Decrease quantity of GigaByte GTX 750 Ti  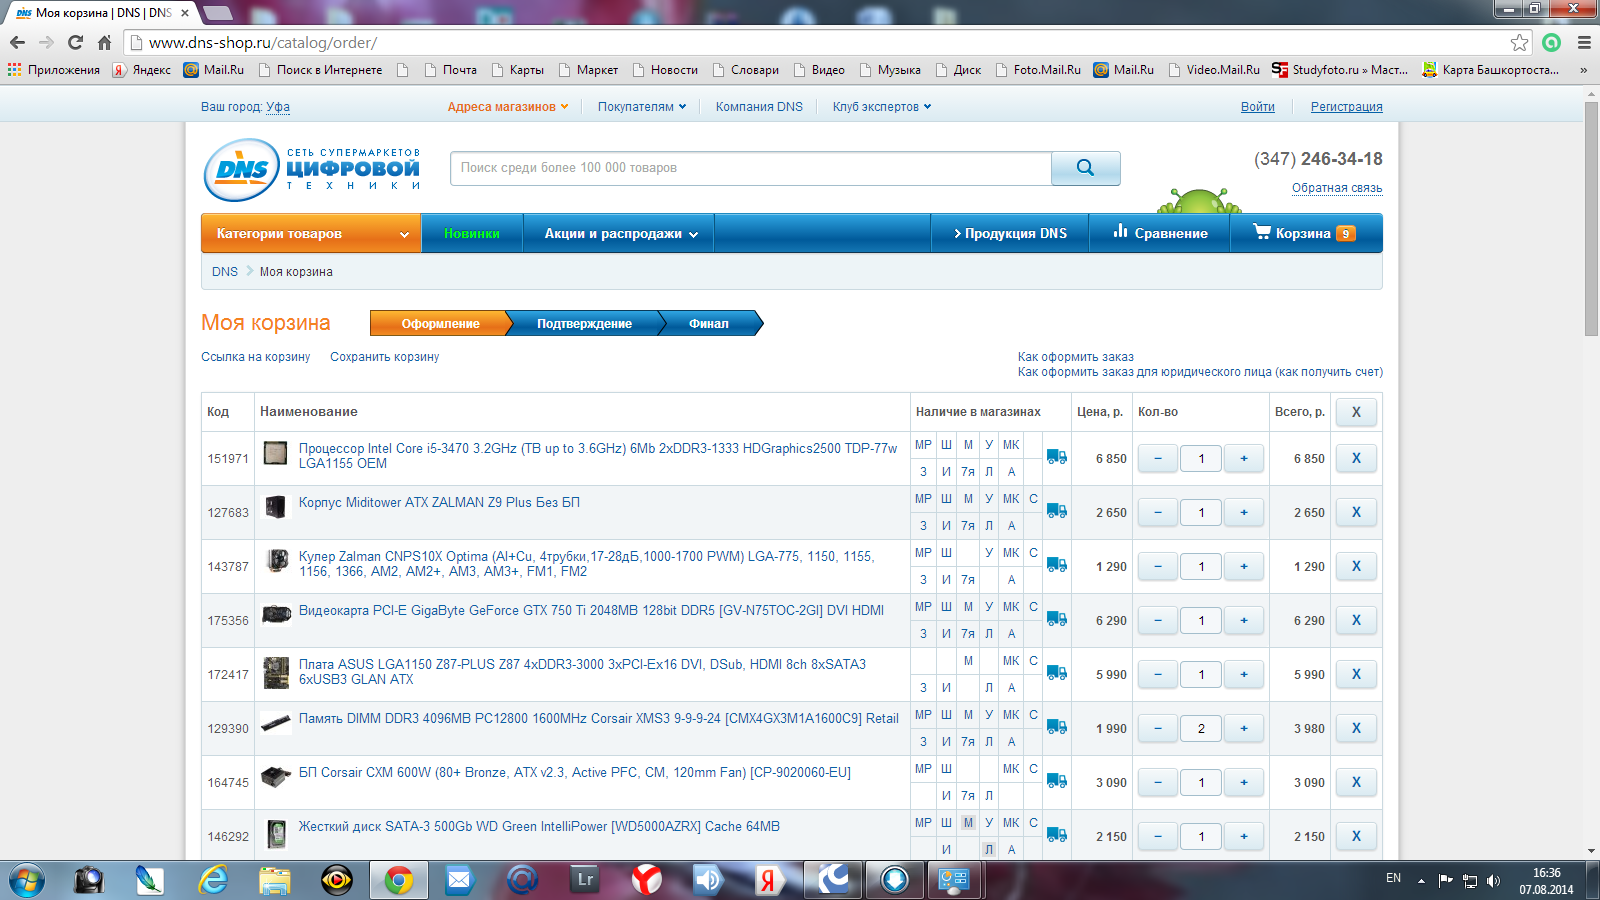(1158, 620)
